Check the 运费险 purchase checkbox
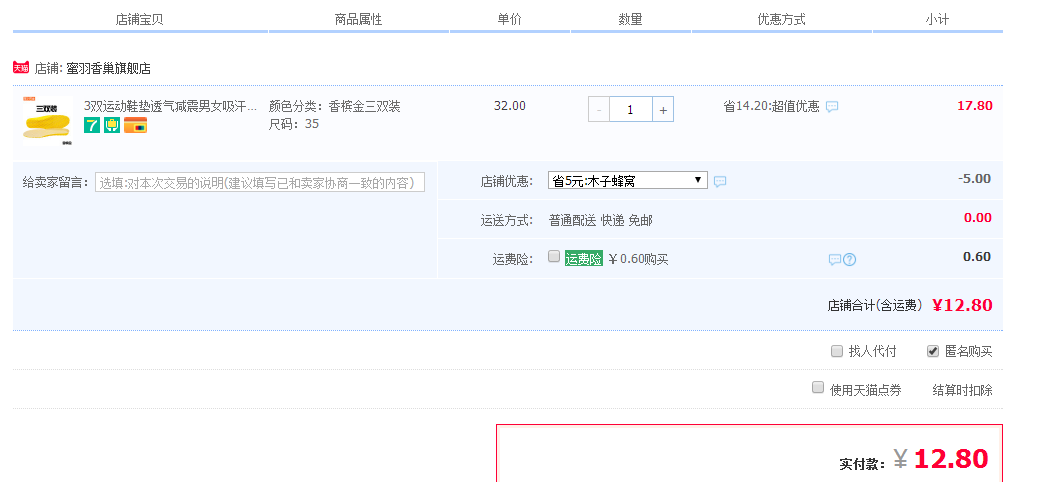 click(554, 257)
